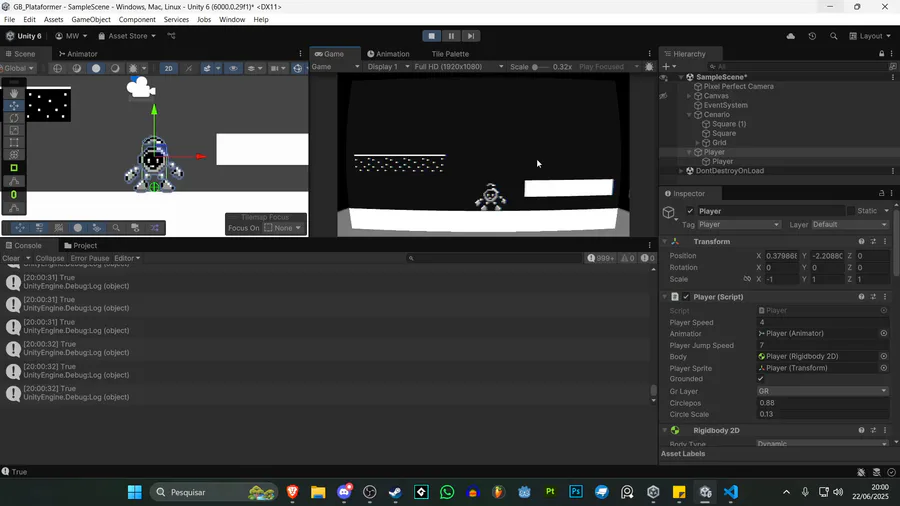Click the magnifier icon in bottom scene overlay
Viewport: 900px width, 506px height.
click(x=116, y=228)
